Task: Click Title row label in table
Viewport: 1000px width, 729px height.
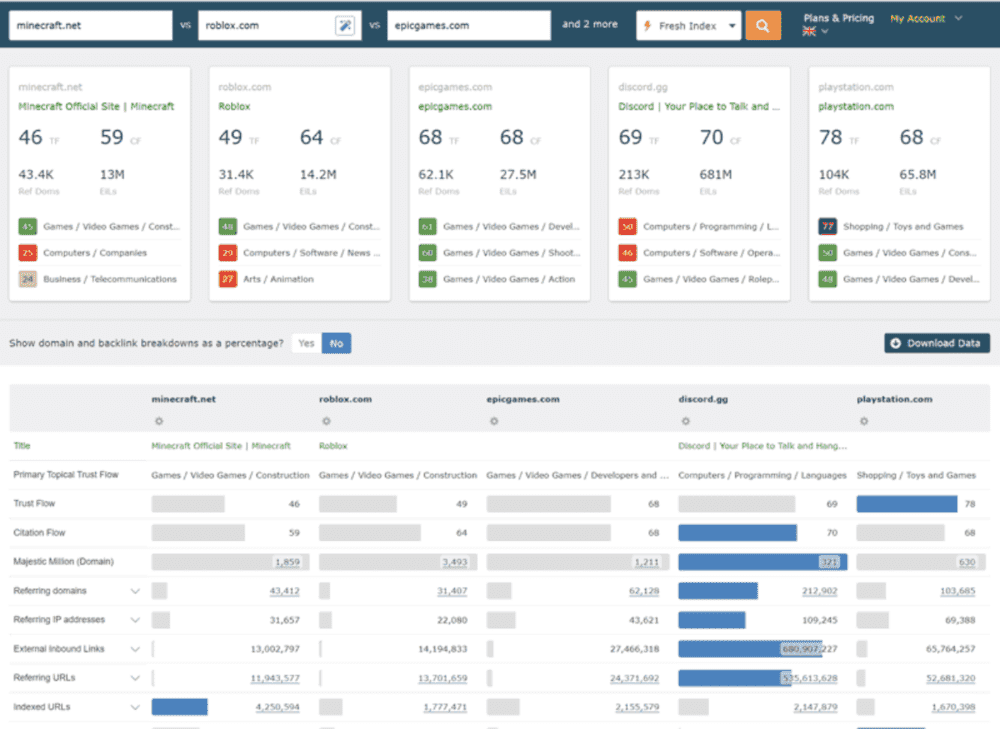Action: click(22, 446)
